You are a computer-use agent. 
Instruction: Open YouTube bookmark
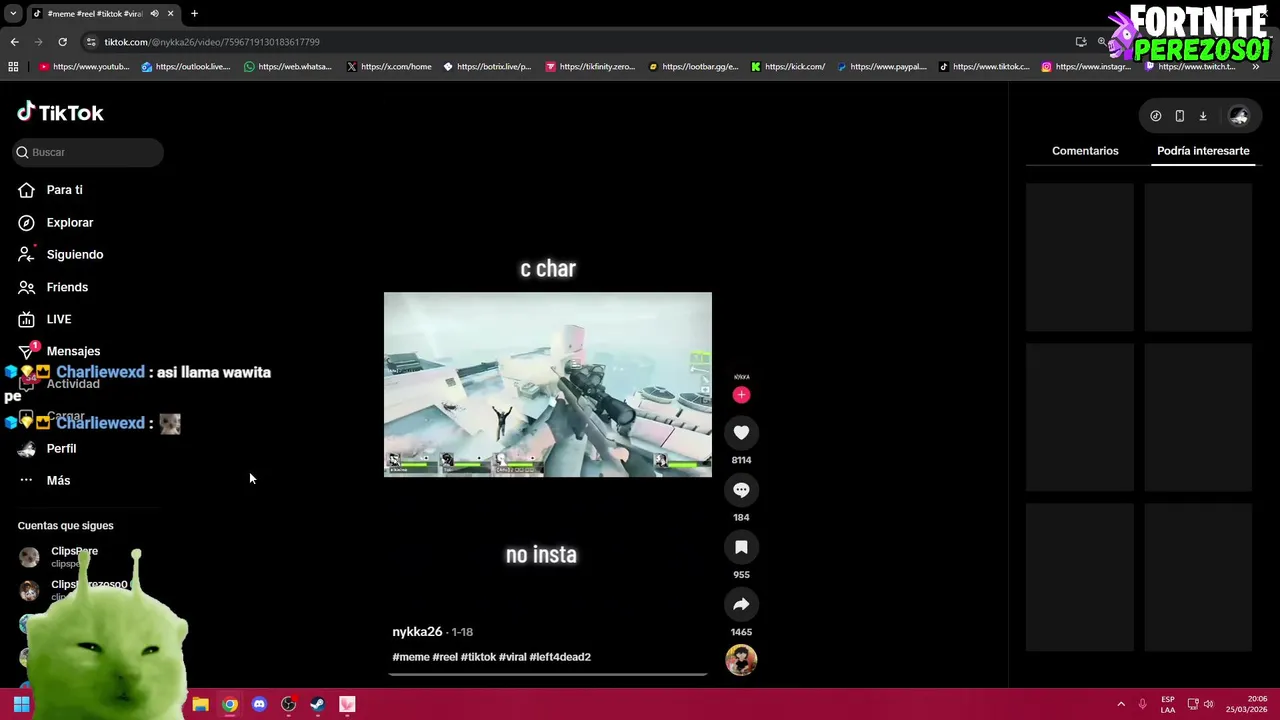click(x=84, y=67)
